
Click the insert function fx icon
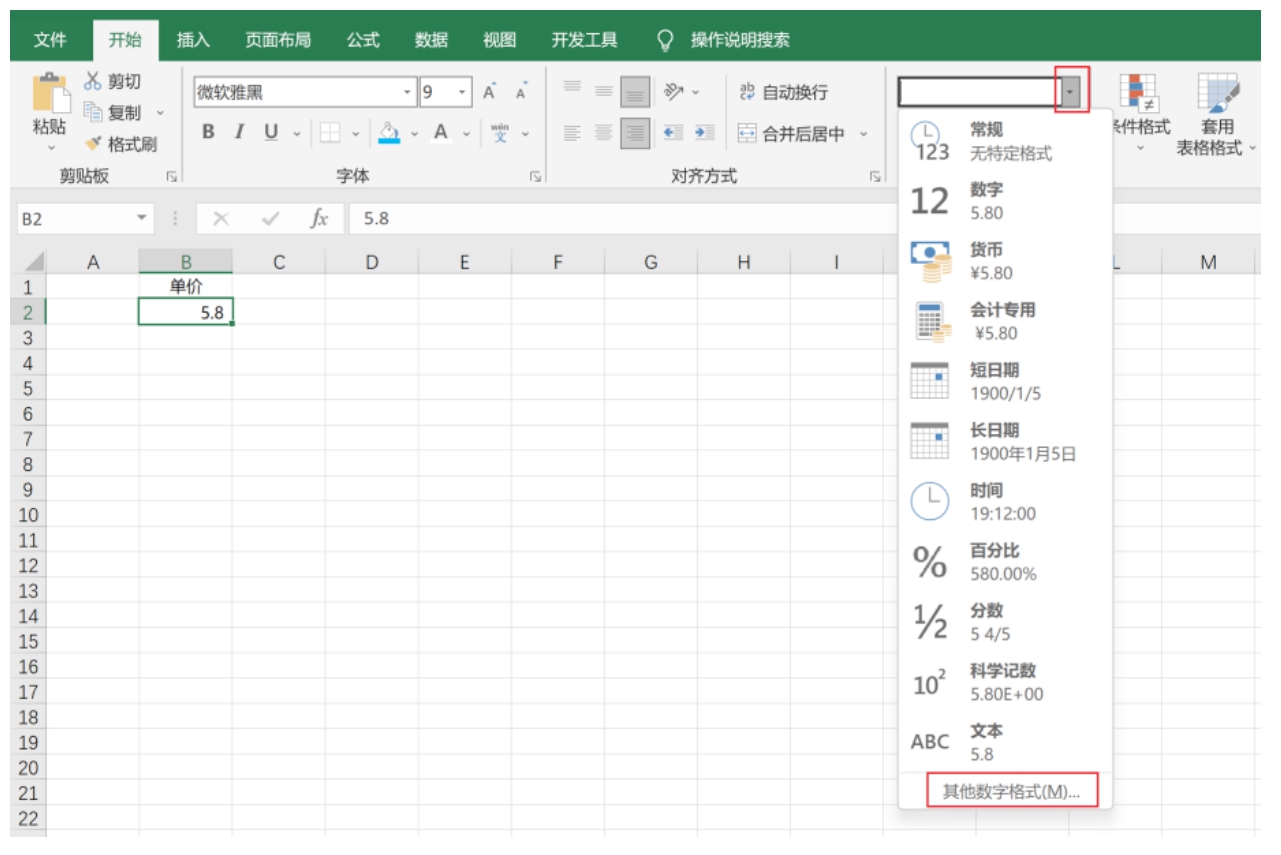point(319,218)
